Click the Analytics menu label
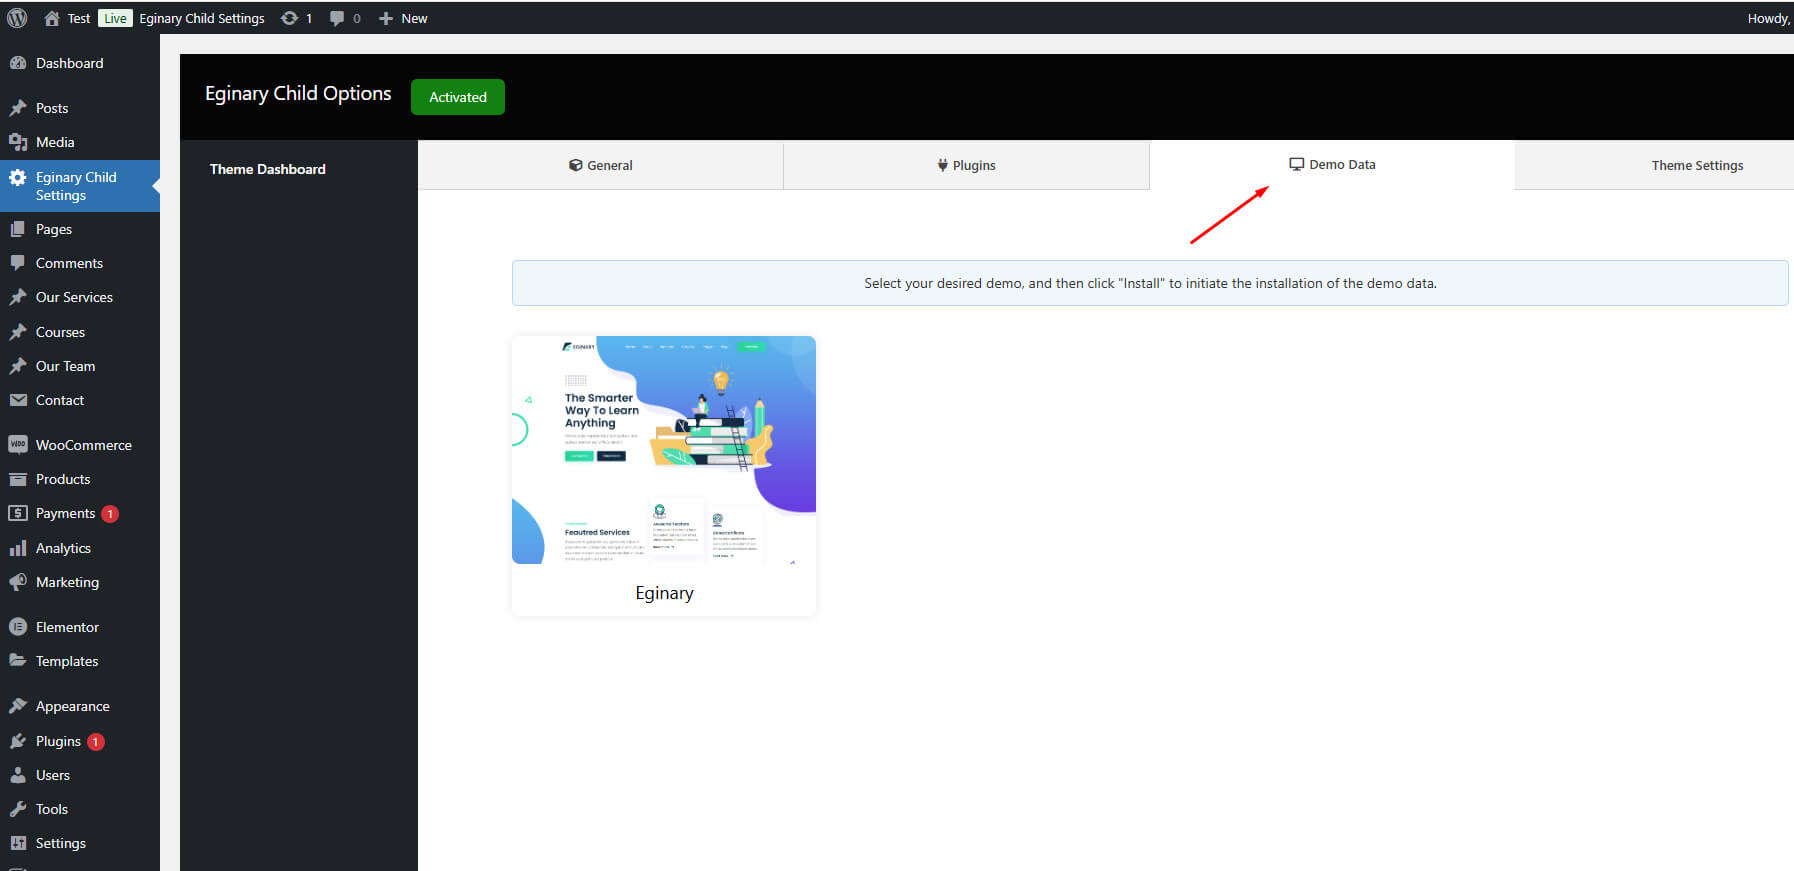1794x871 pixels. pyautogui.click(x=63, y=548)
